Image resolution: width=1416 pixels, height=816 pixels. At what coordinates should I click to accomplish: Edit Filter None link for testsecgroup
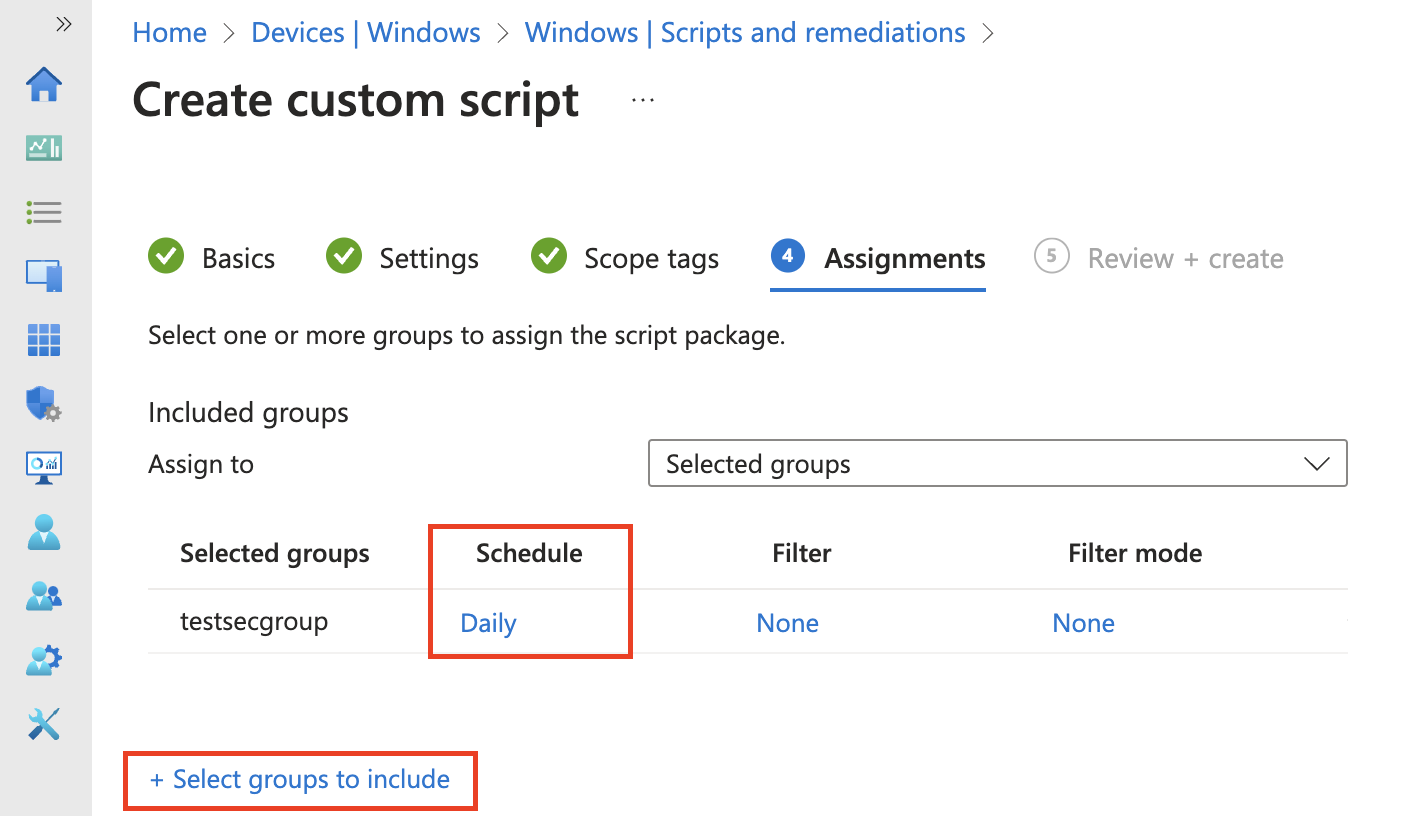[788, 623]
